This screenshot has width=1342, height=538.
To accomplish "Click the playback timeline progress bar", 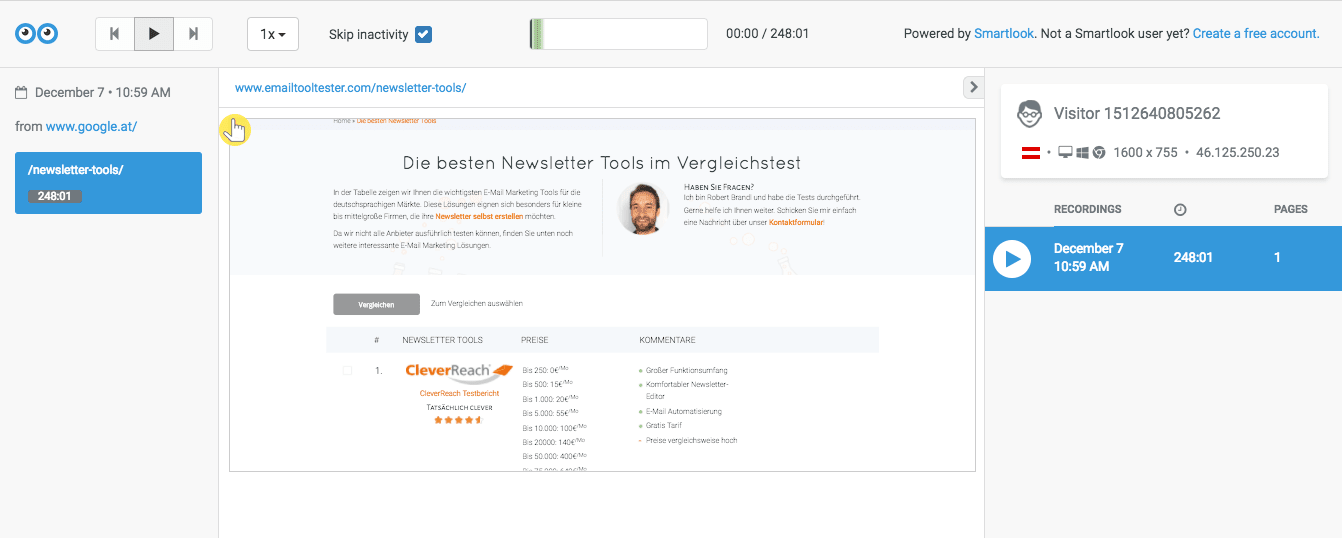I will [x=618, y=34].
